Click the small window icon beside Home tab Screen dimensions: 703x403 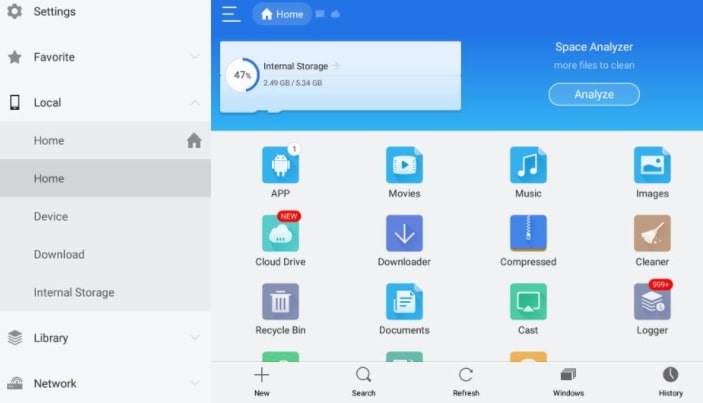tap(320, 14)
